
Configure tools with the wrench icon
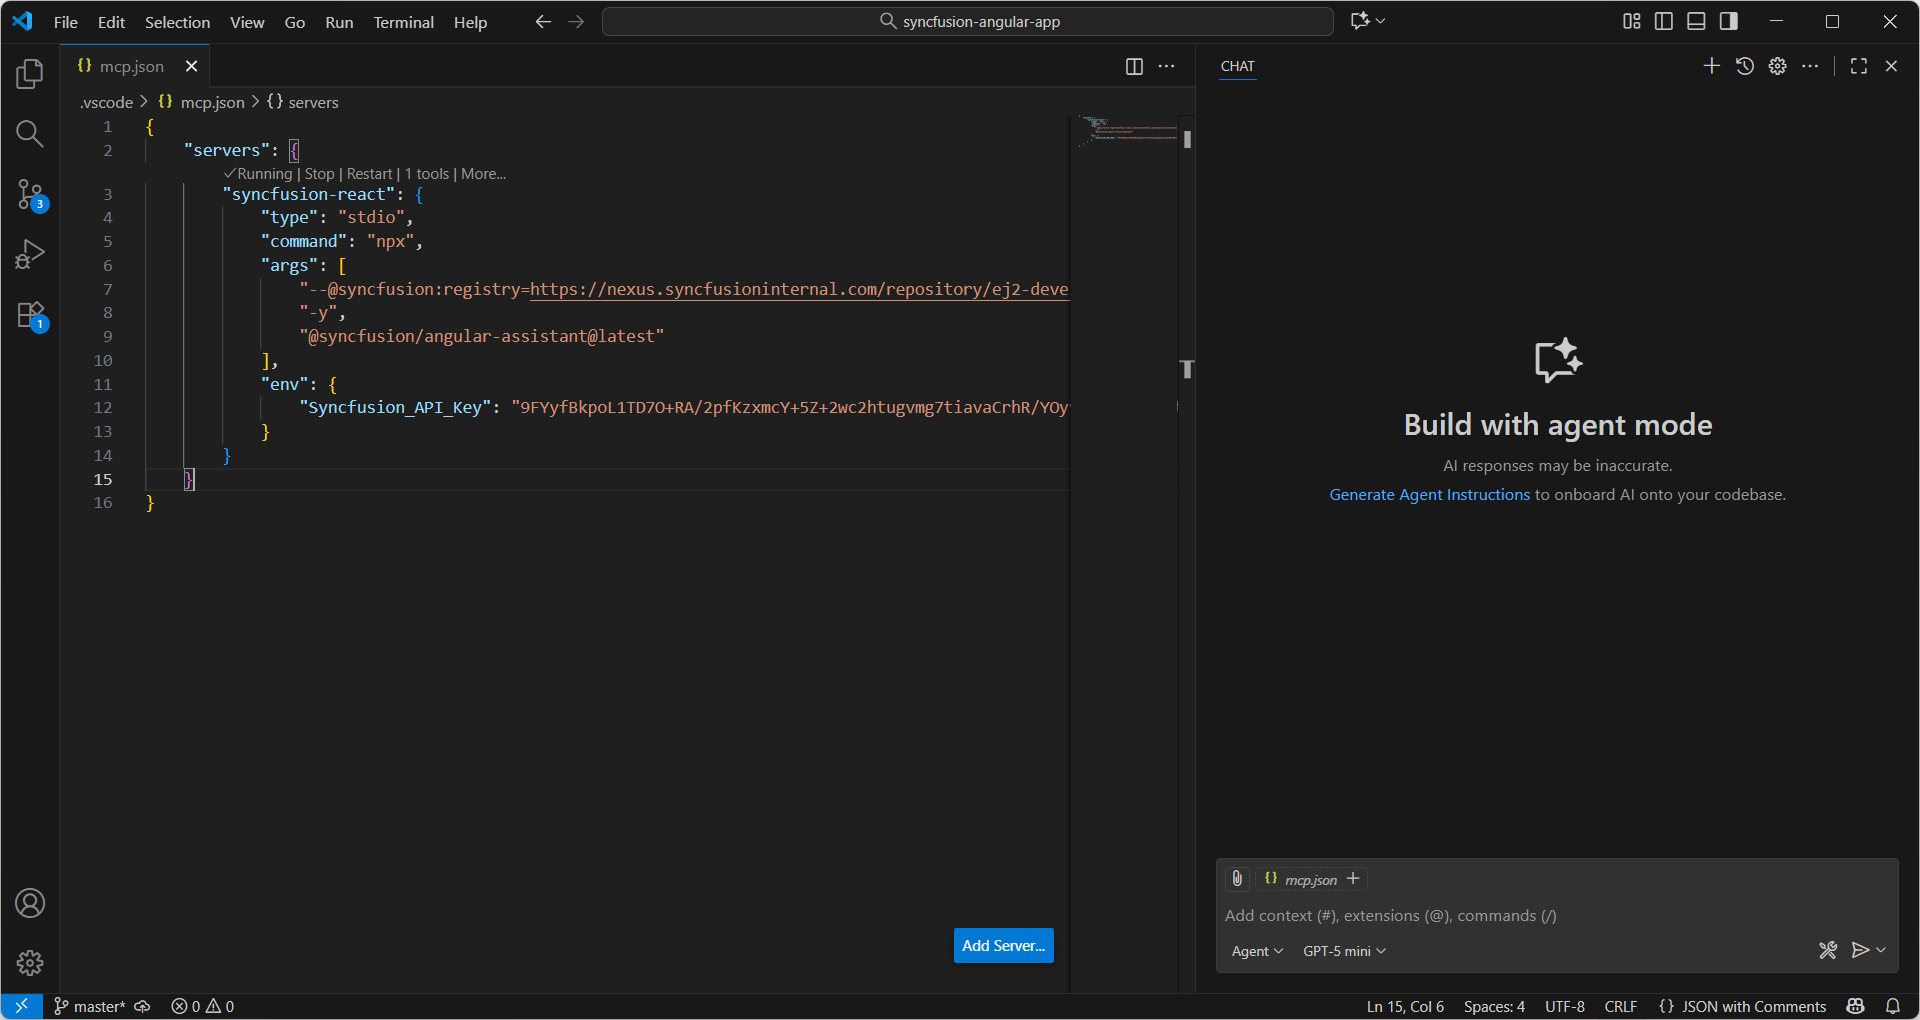point(1830,950)
